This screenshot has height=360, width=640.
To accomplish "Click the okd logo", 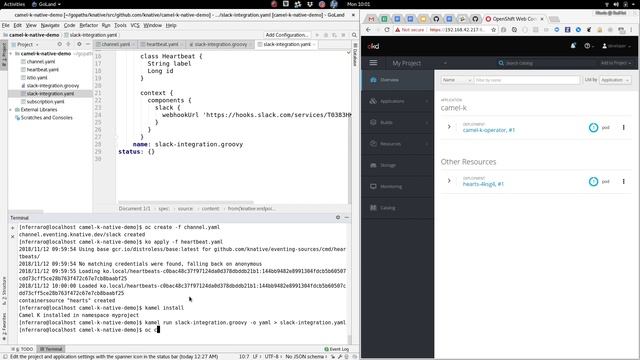I will coord(373,46).
